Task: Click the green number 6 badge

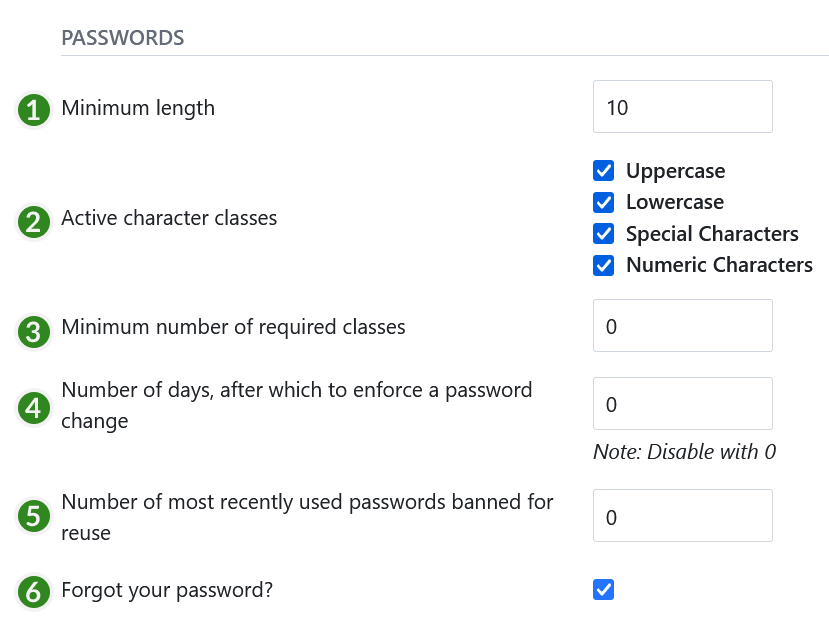Action: [x=34, y=592]
